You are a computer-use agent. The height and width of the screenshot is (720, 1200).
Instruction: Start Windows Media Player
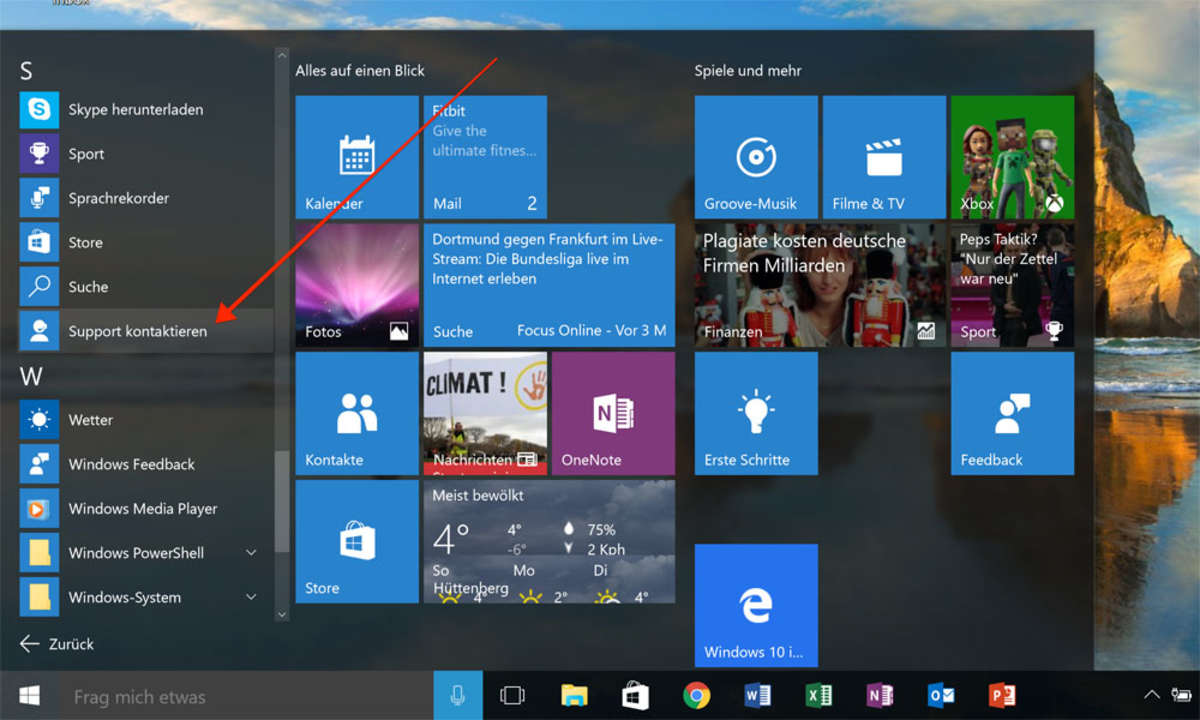[x=145, y=508]
